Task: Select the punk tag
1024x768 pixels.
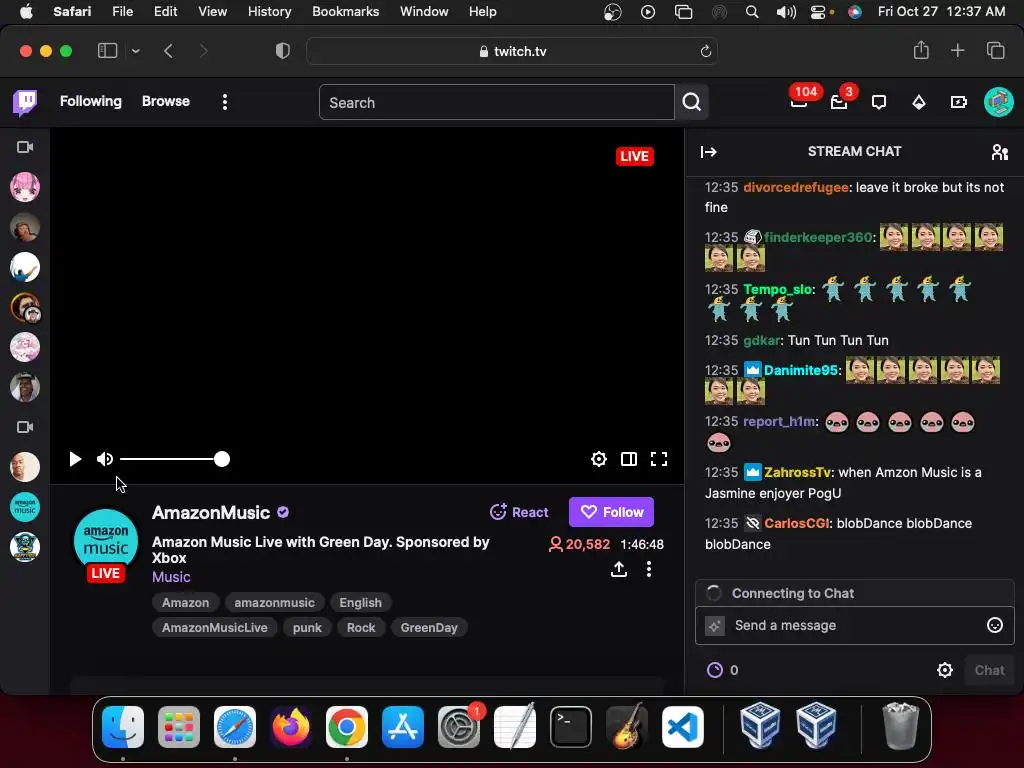Action: [307, 628]
